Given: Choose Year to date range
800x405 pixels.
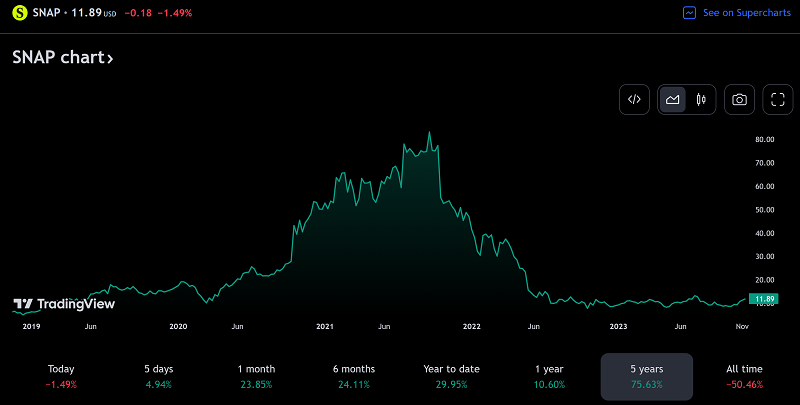Looking at the screenshot, I should (451, 376).
